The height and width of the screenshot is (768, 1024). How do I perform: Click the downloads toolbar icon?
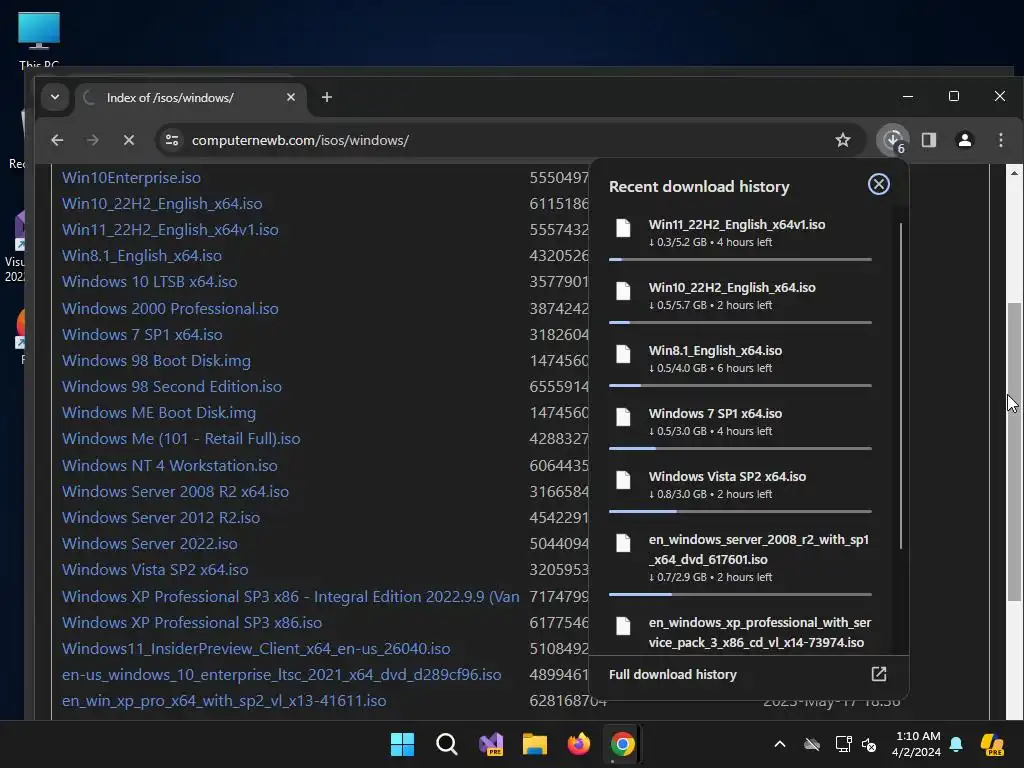pyautogui.click(x=893, y=140)
